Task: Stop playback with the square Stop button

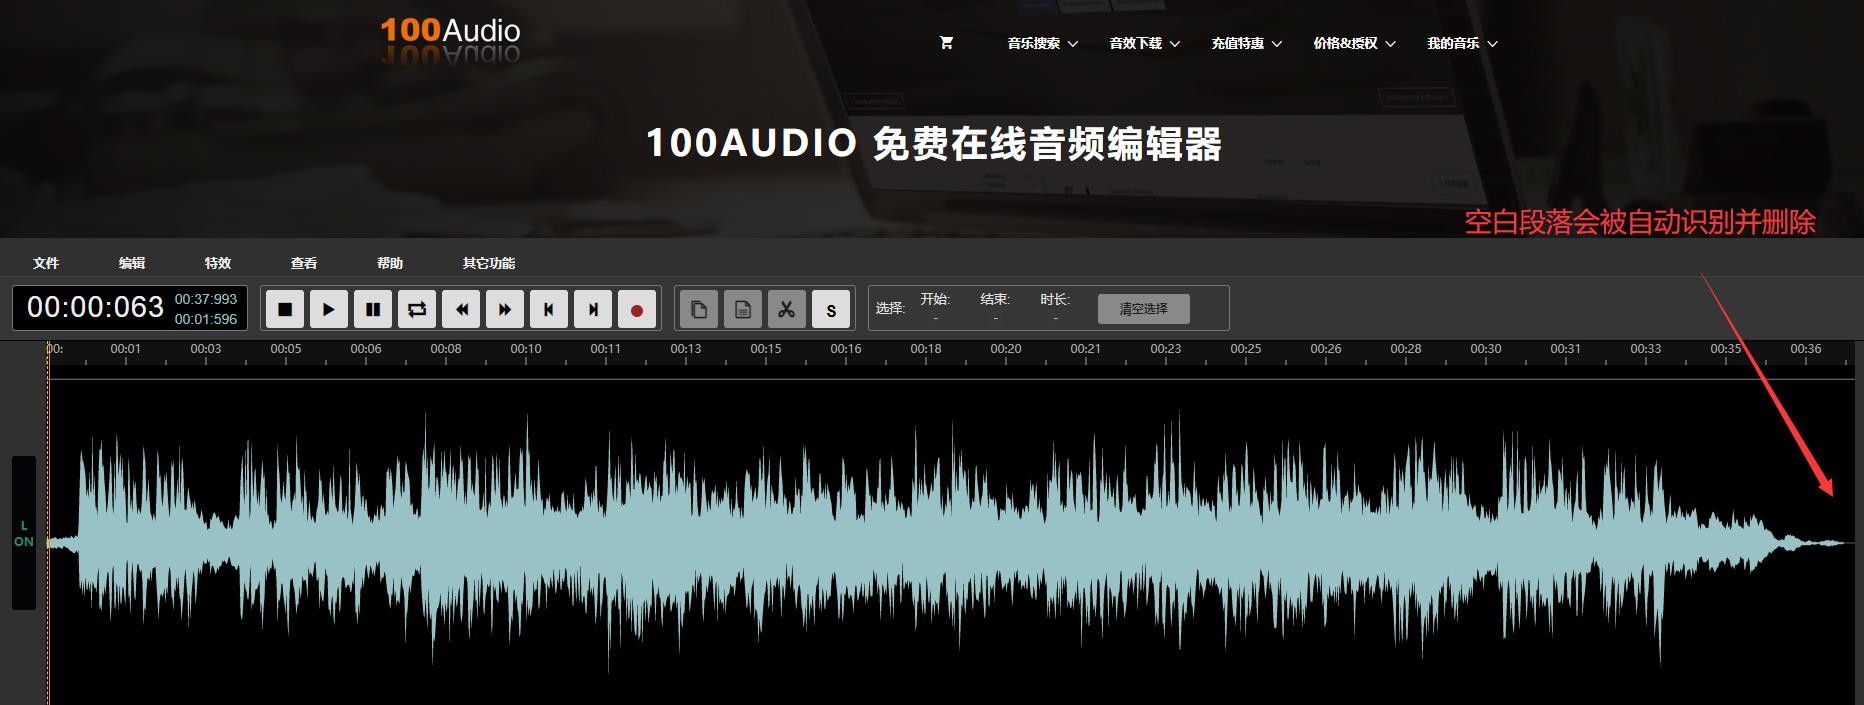Action: [285, 309]
